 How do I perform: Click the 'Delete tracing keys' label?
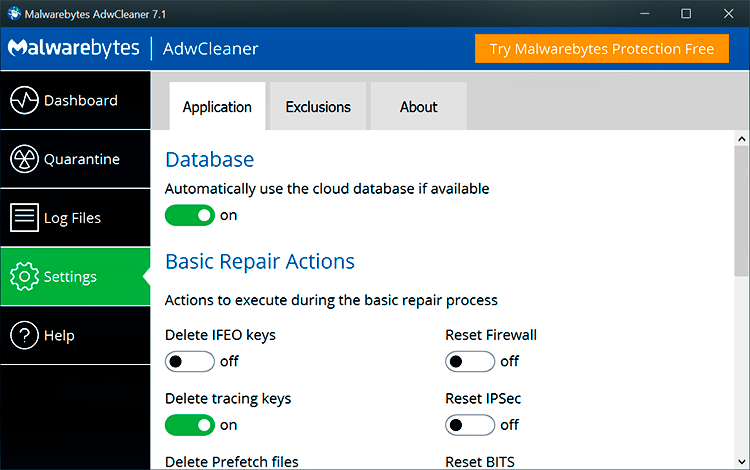(x=228, y=399)
